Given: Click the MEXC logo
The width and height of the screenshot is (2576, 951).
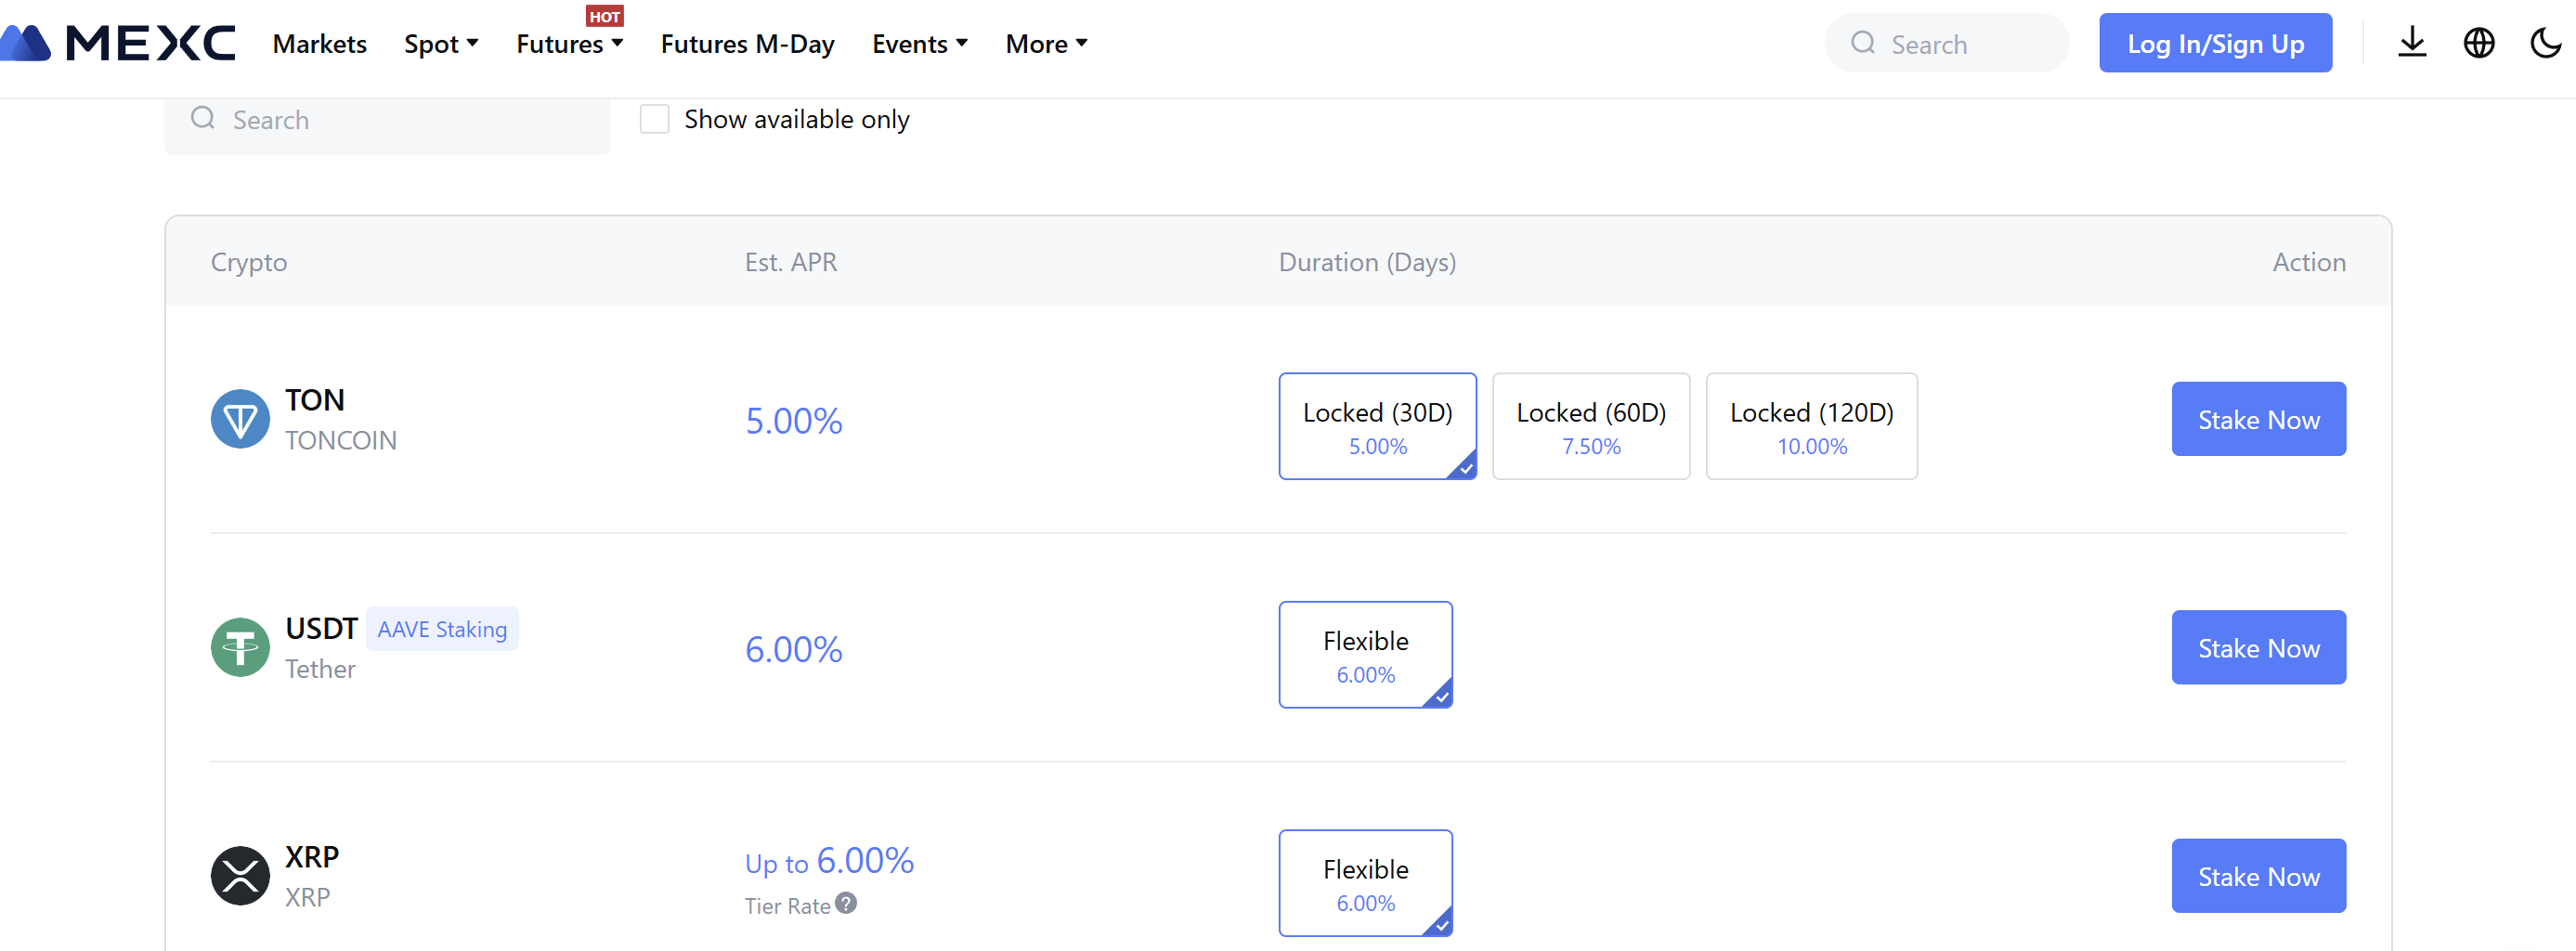Looking at the screenshot, I should (120, 43).
